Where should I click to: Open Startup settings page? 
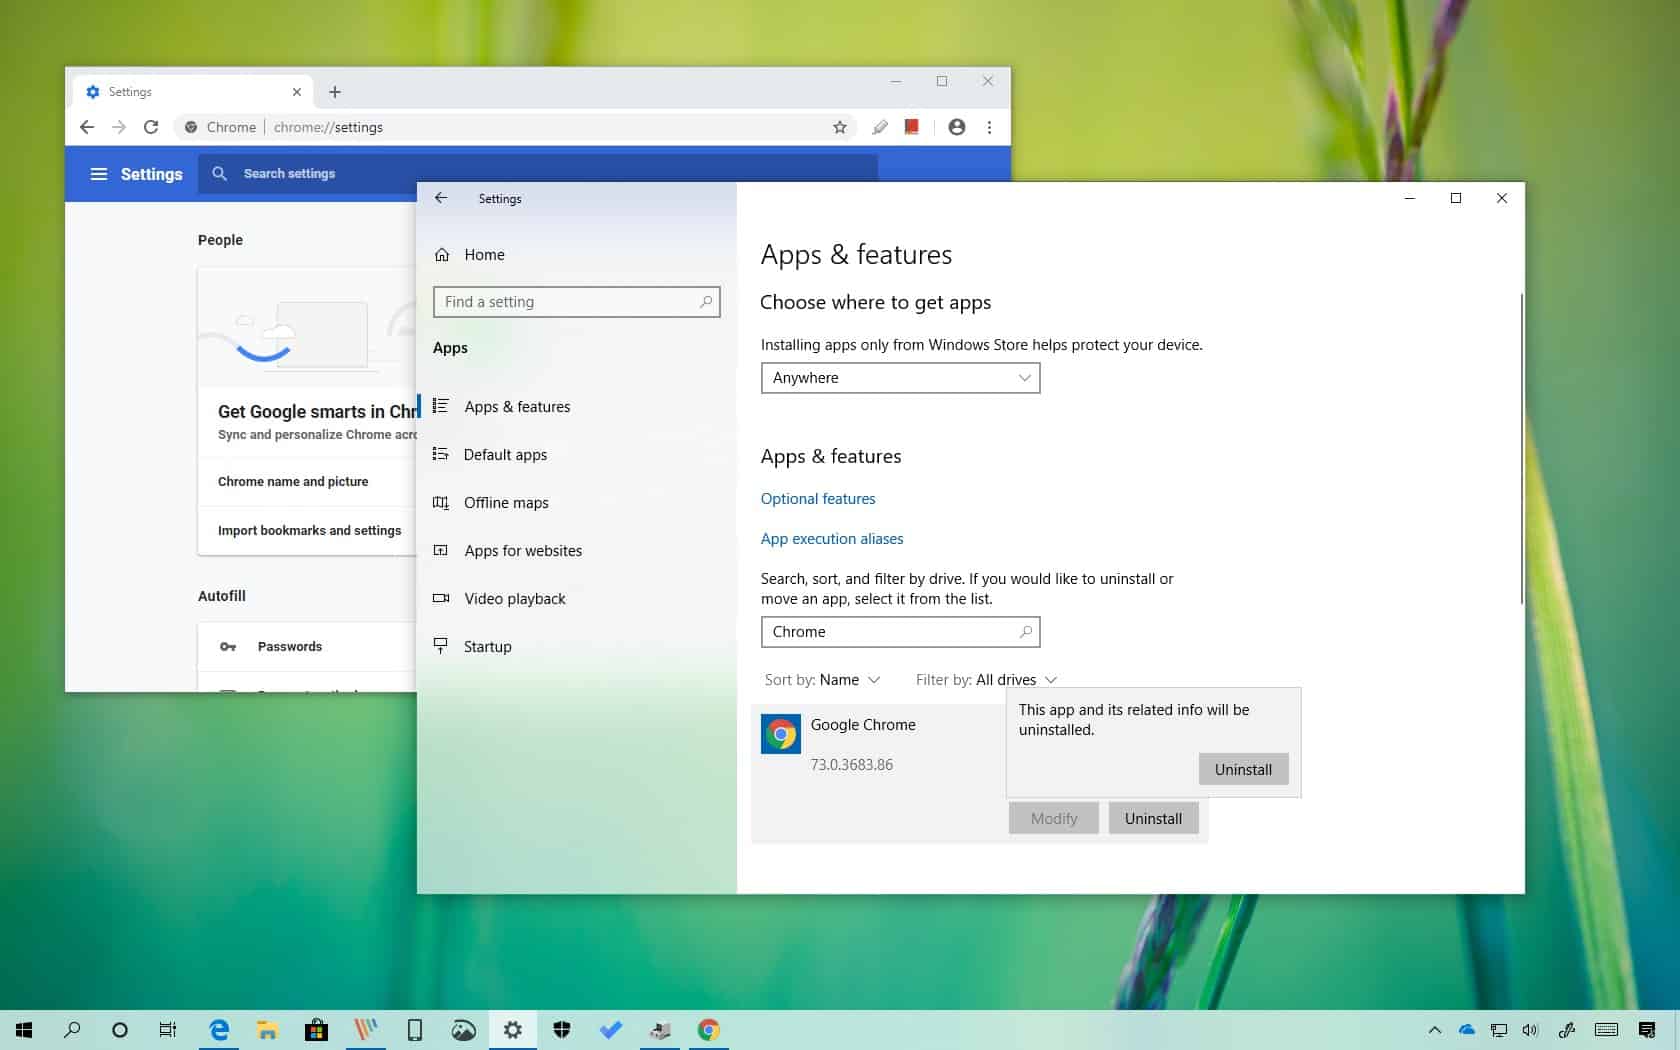(577, 647)
